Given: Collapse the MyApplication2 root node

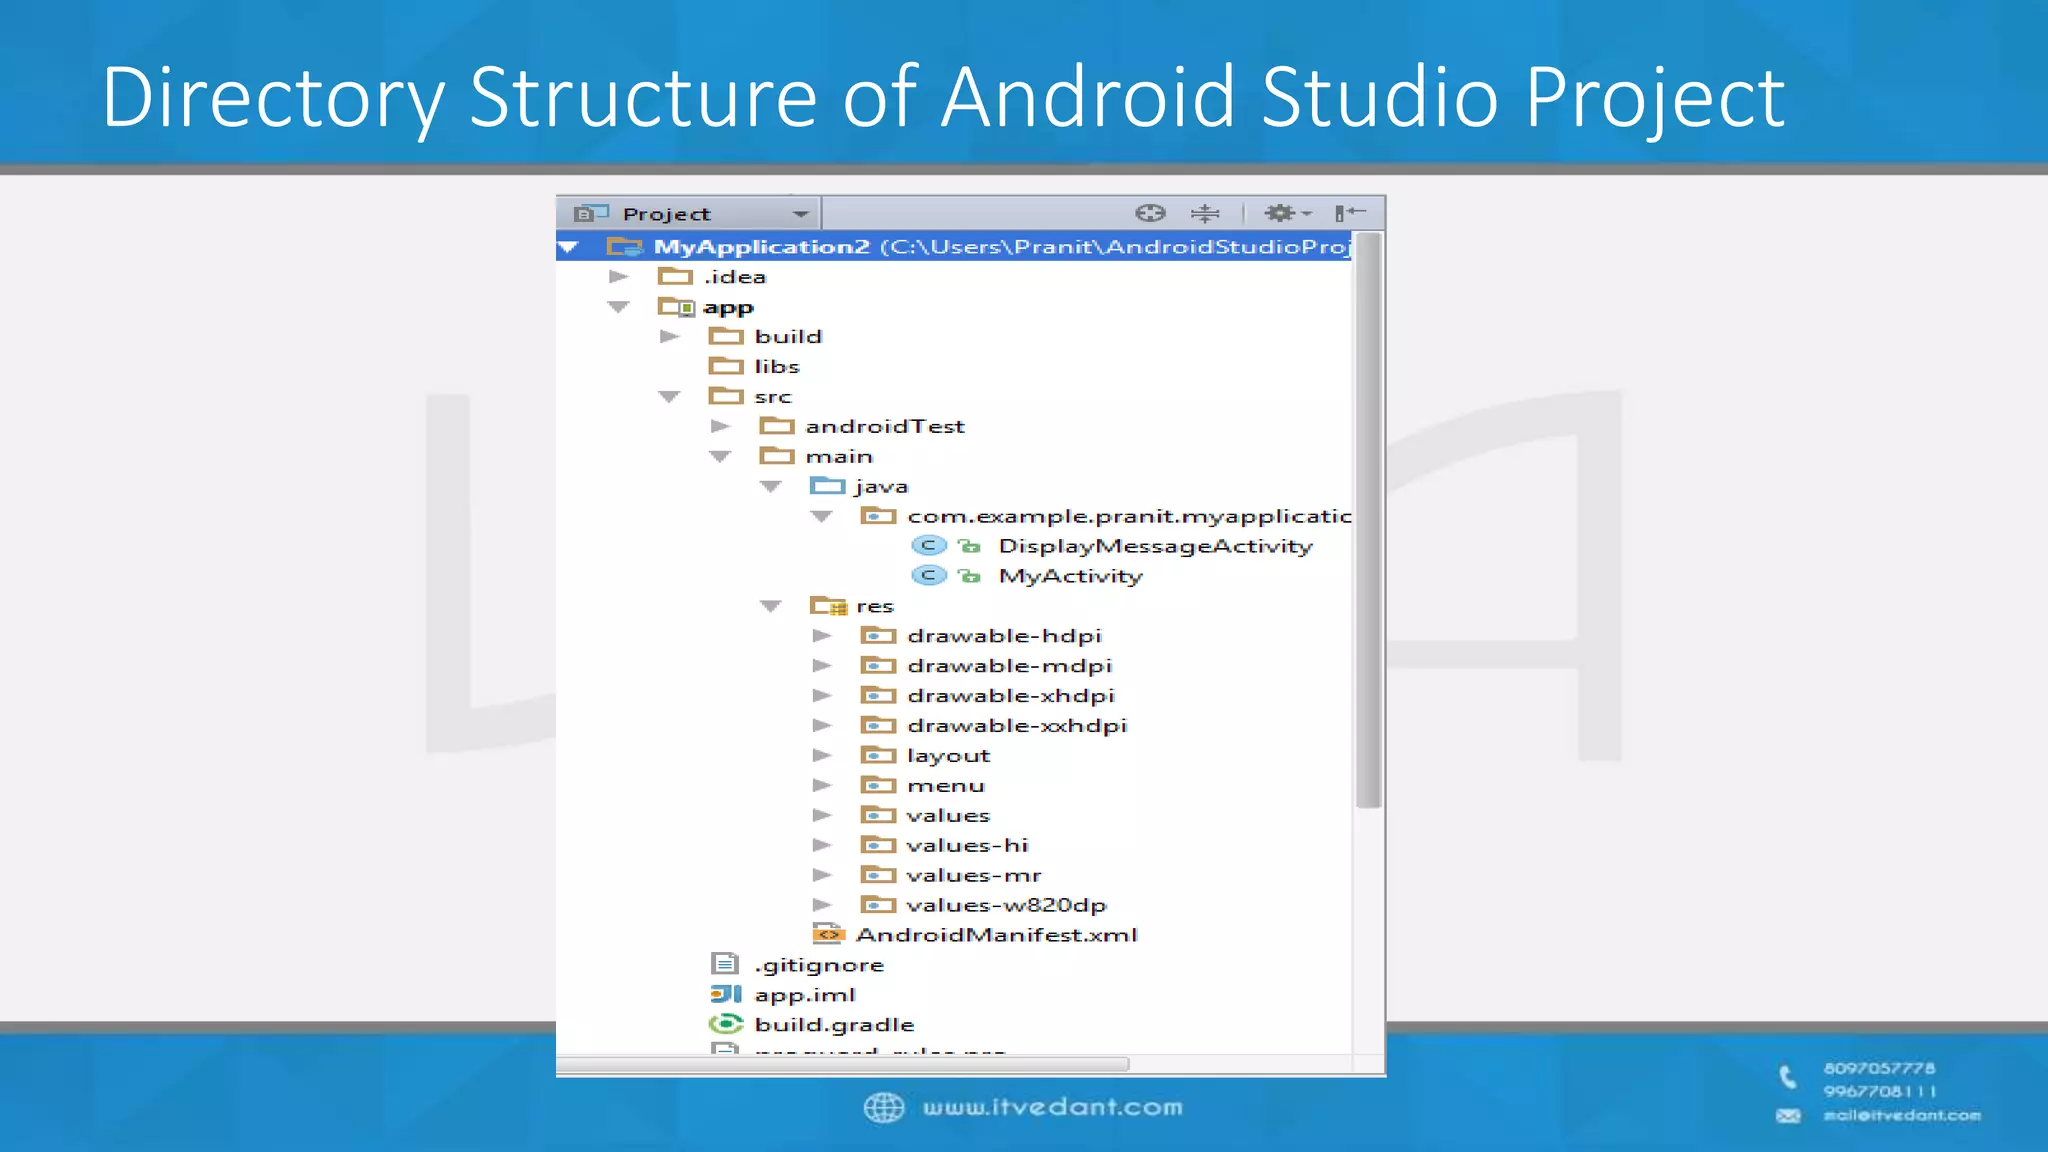Looking at the screenshot, I should click(568, 247).
